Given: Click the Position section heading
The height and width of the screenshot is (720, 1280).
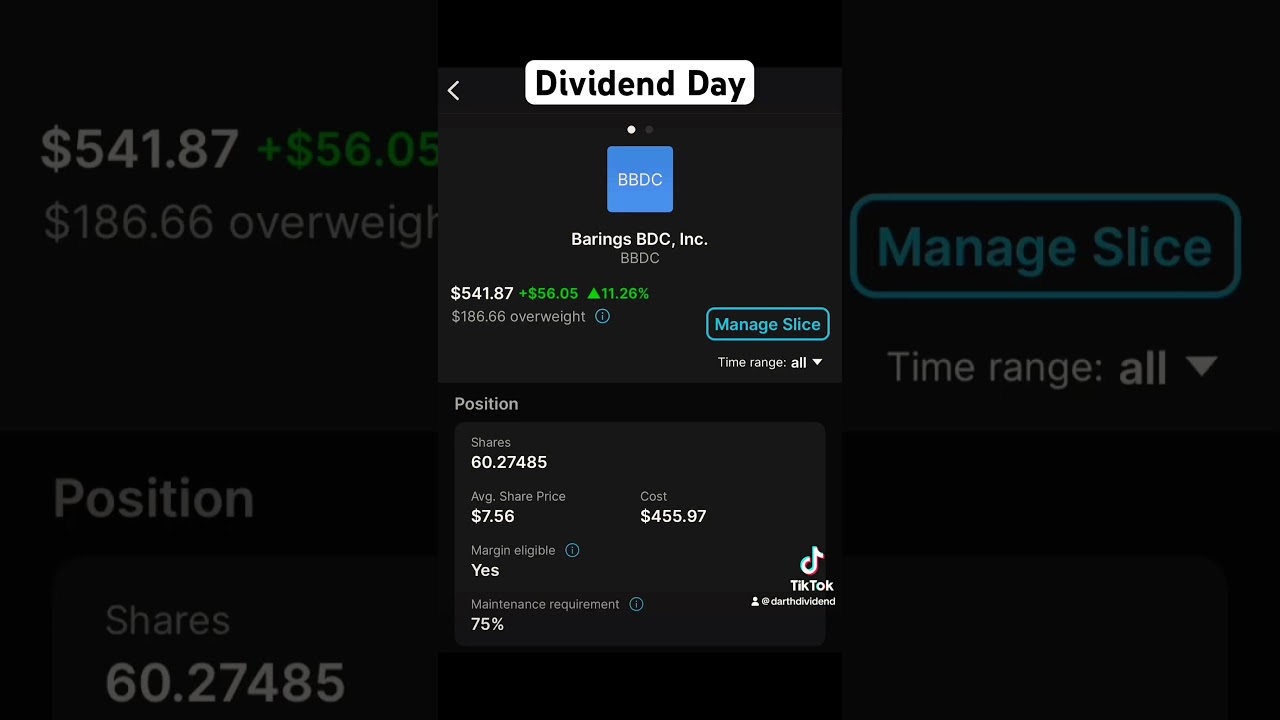Looking at the screenshot, I should pos(486,404).
